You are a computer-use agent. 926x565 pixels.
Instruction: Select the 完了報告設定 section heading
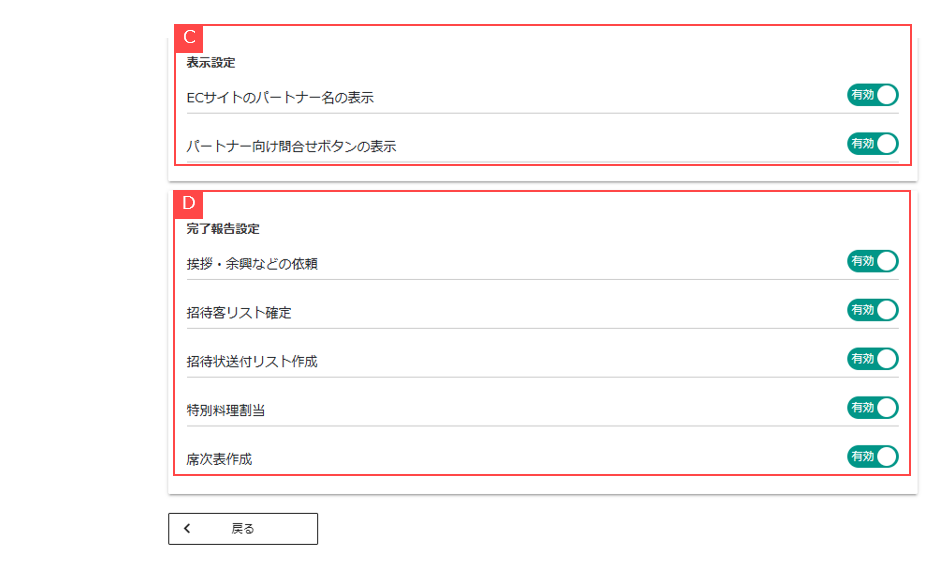[223, 229]
